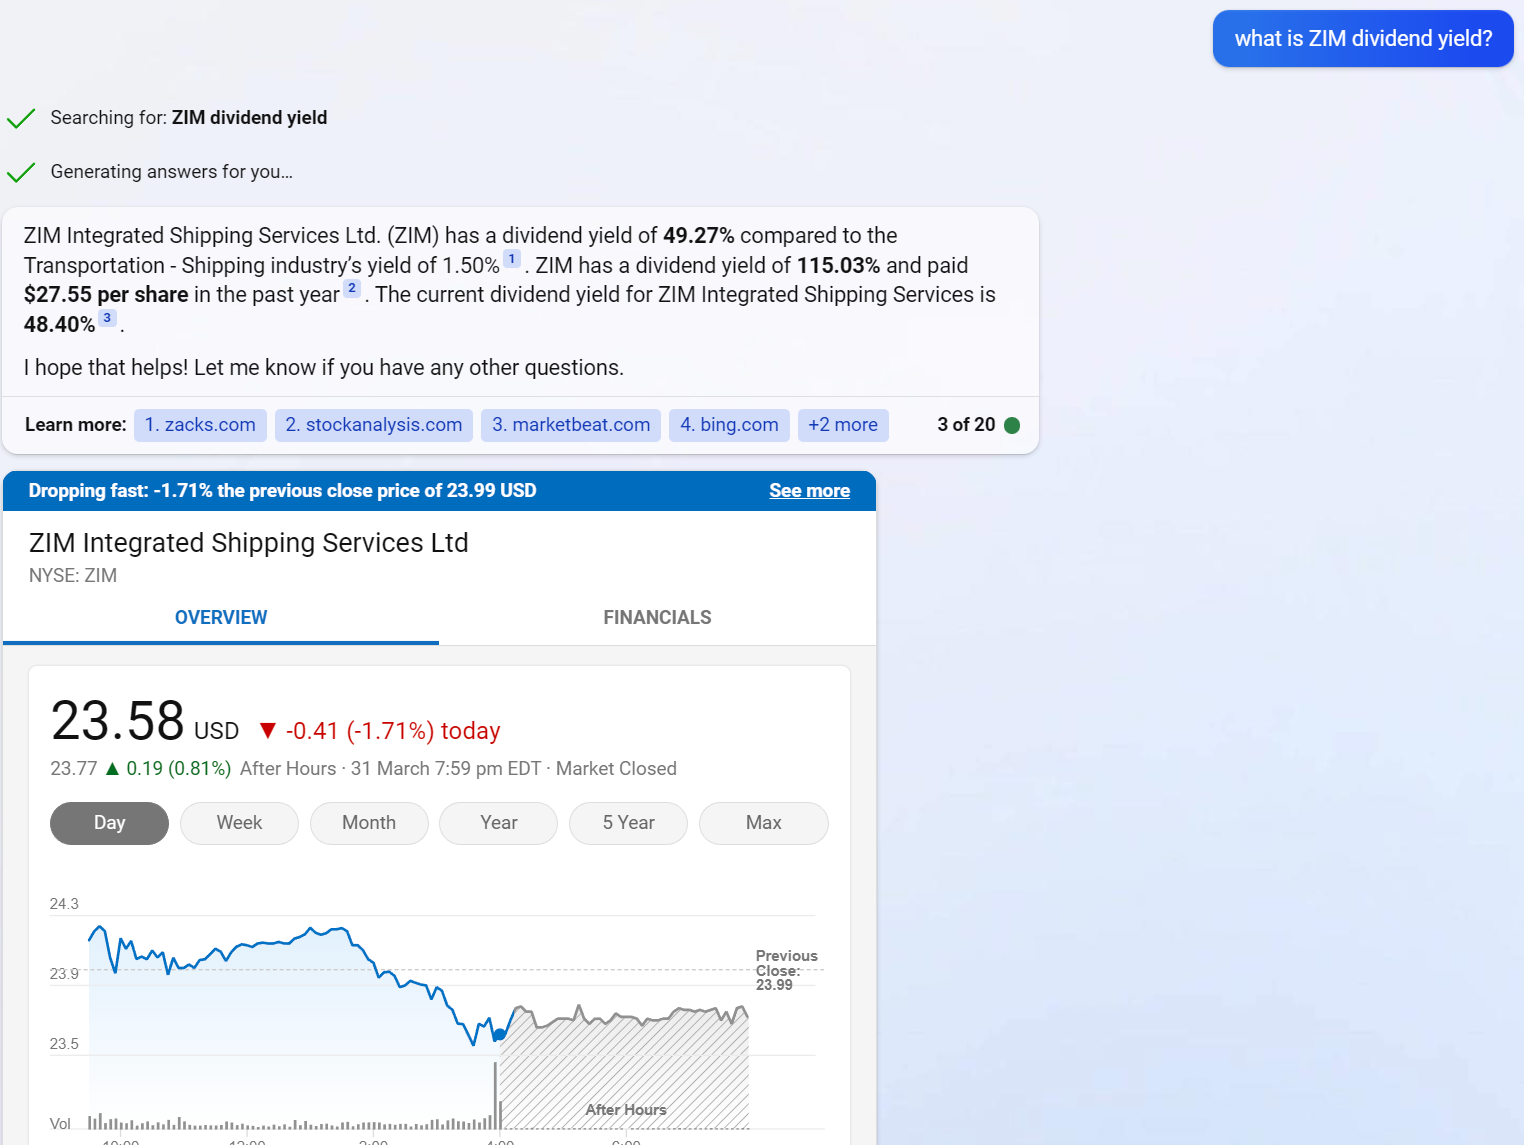The image size is (1524, 1145).
Task: Click See more in the stock banner
Action: [x=809, y=491]
